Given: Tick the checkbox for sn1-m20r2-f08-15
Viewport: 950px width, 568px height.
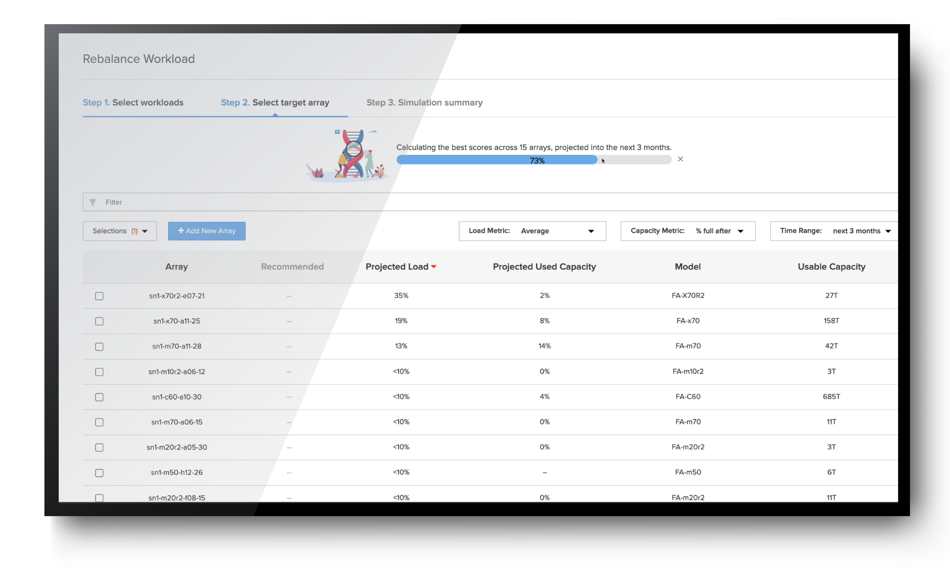Looking at the screenshot, I should tap(99, 498).
